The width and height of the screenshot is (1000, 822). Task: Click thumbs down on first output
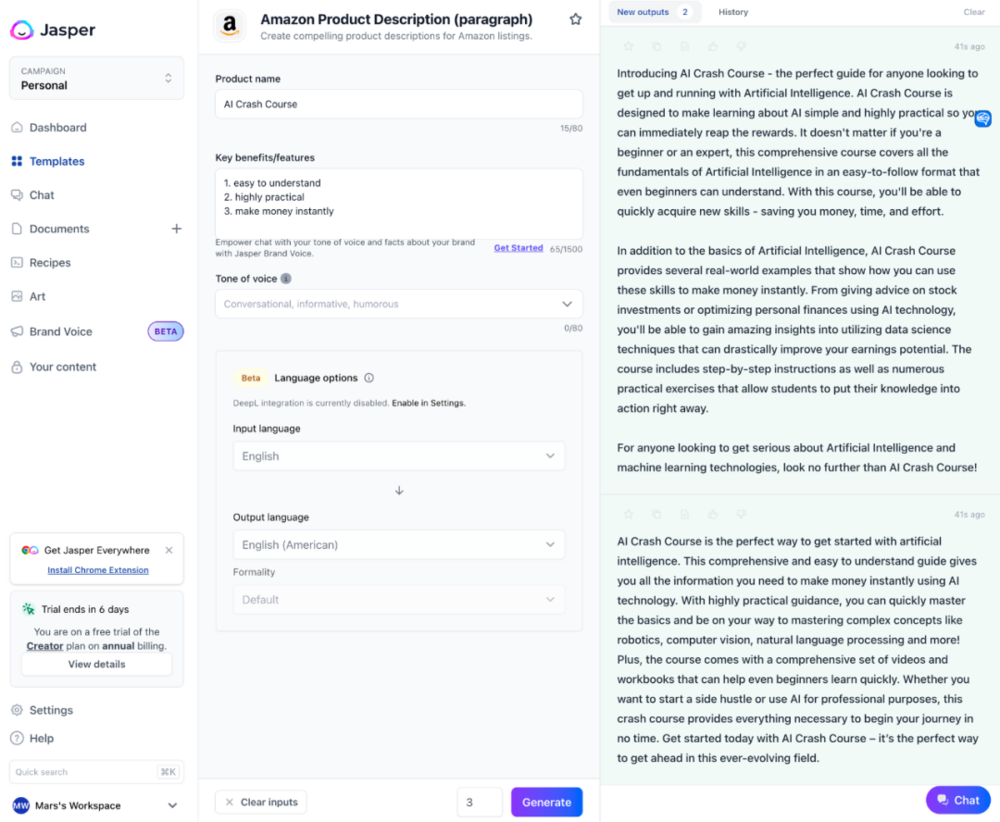point(741,47)
